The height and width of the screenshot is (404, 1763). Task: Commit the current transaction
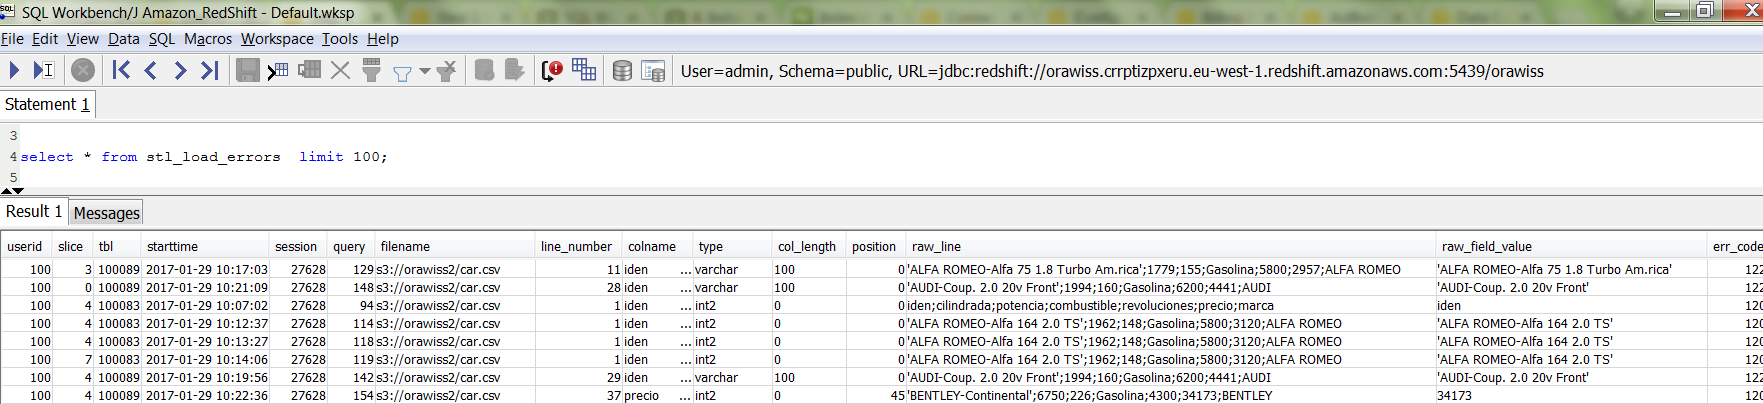pos(485,70)
